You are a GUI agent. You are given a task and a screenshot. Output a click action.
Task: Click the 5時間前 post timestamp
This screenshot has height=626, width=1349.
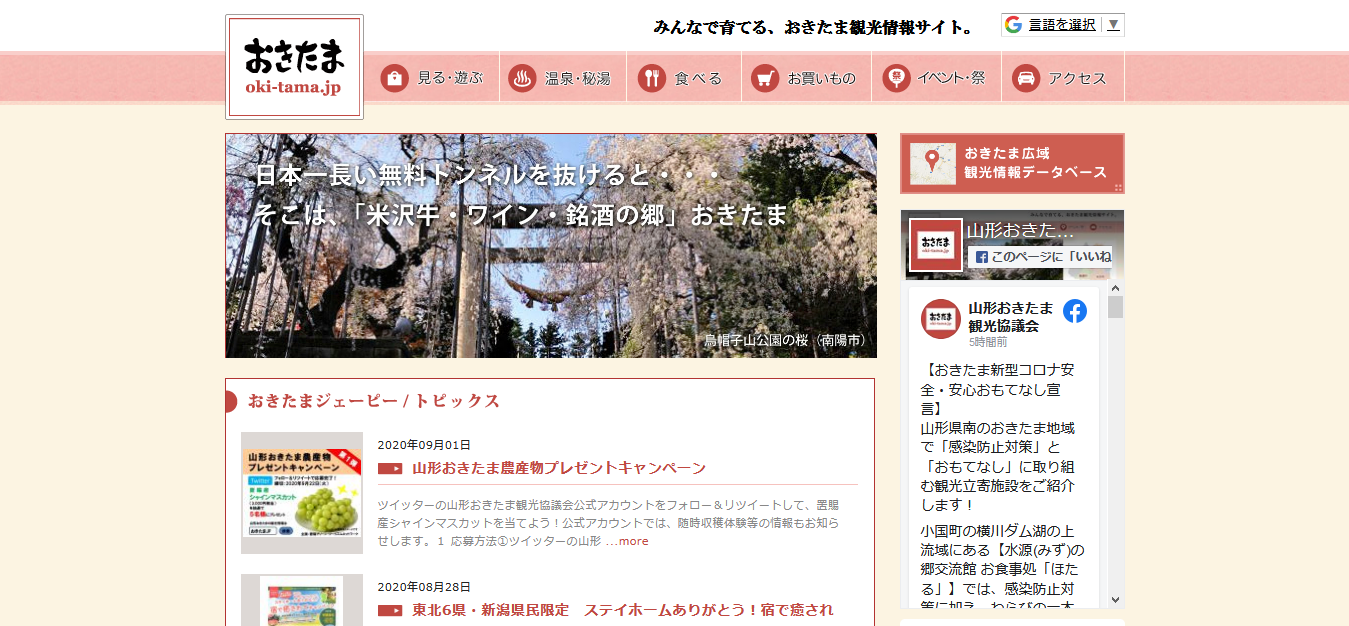click(x=988, y=342)
